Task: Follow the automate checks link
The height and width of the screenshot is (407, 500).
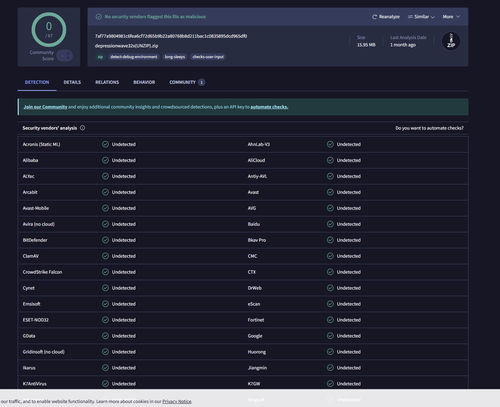Action: pyautogui.click(x=269, y=107)
